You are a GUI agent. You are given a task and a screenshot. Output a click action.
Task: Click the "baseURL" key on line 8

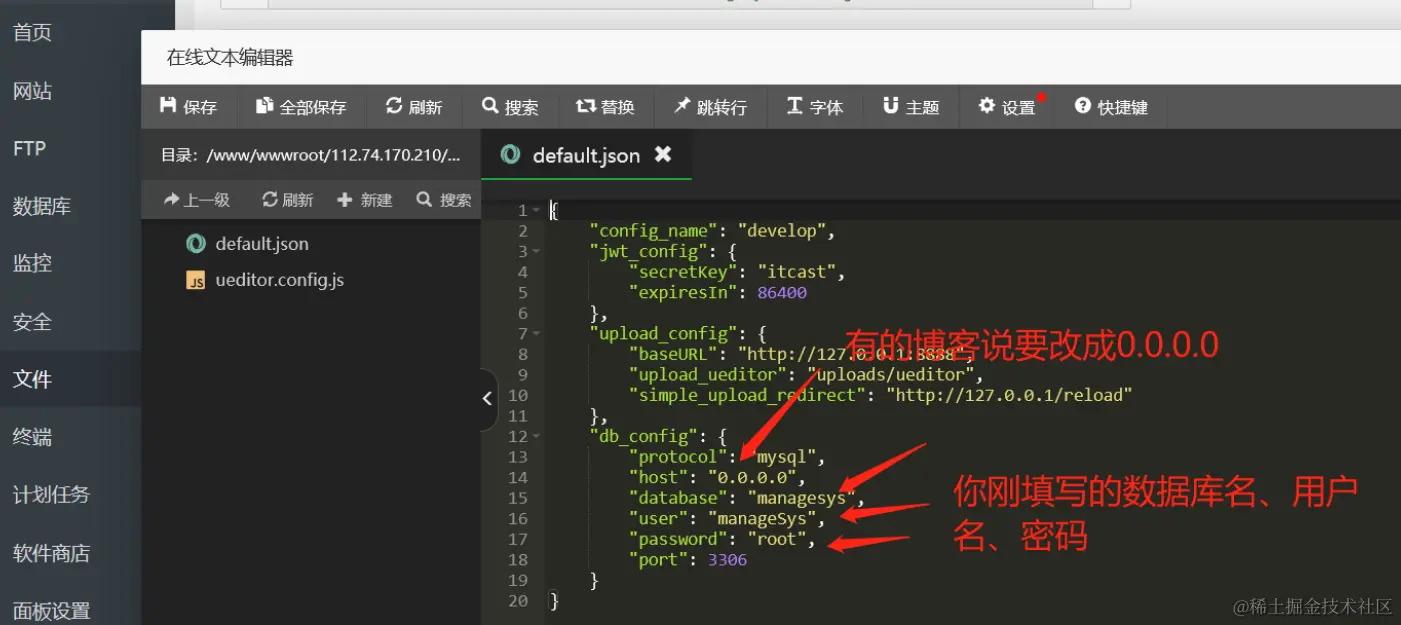pos(673,354)
